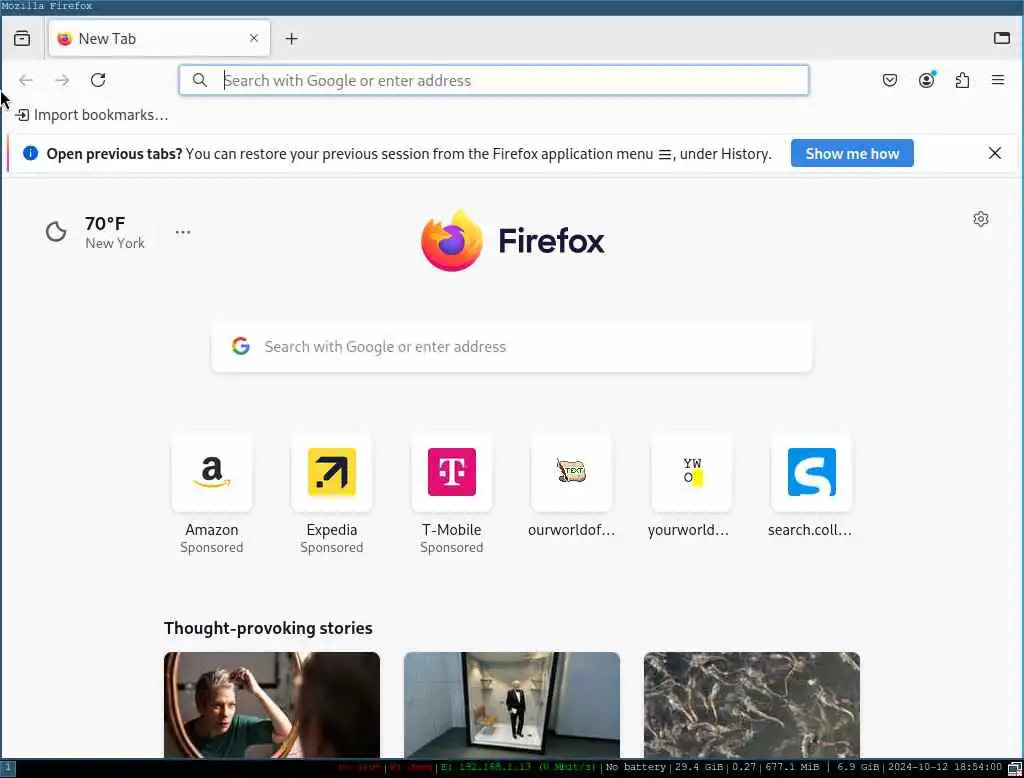Open the weather widget options menu
1024x778 pixels.
(183, 232)
